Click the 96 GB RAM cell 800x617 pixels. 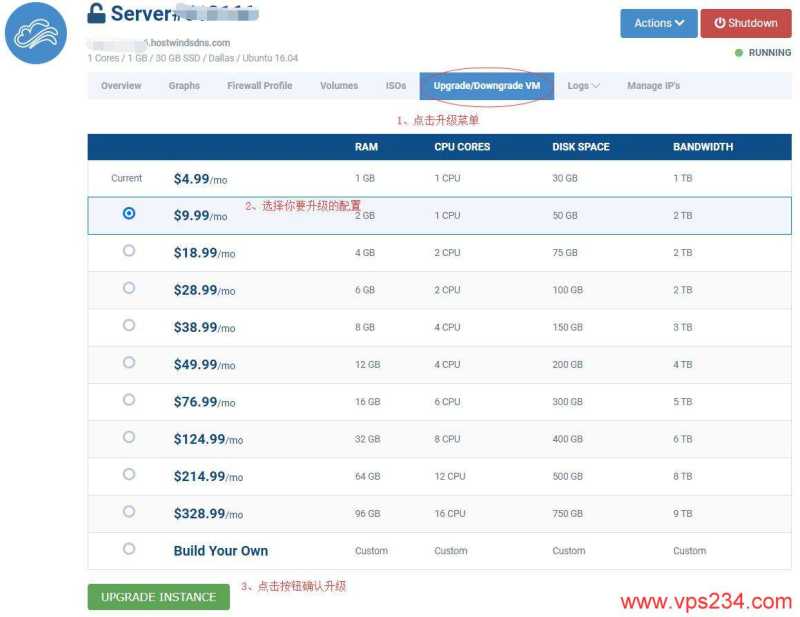pos(367,513)
